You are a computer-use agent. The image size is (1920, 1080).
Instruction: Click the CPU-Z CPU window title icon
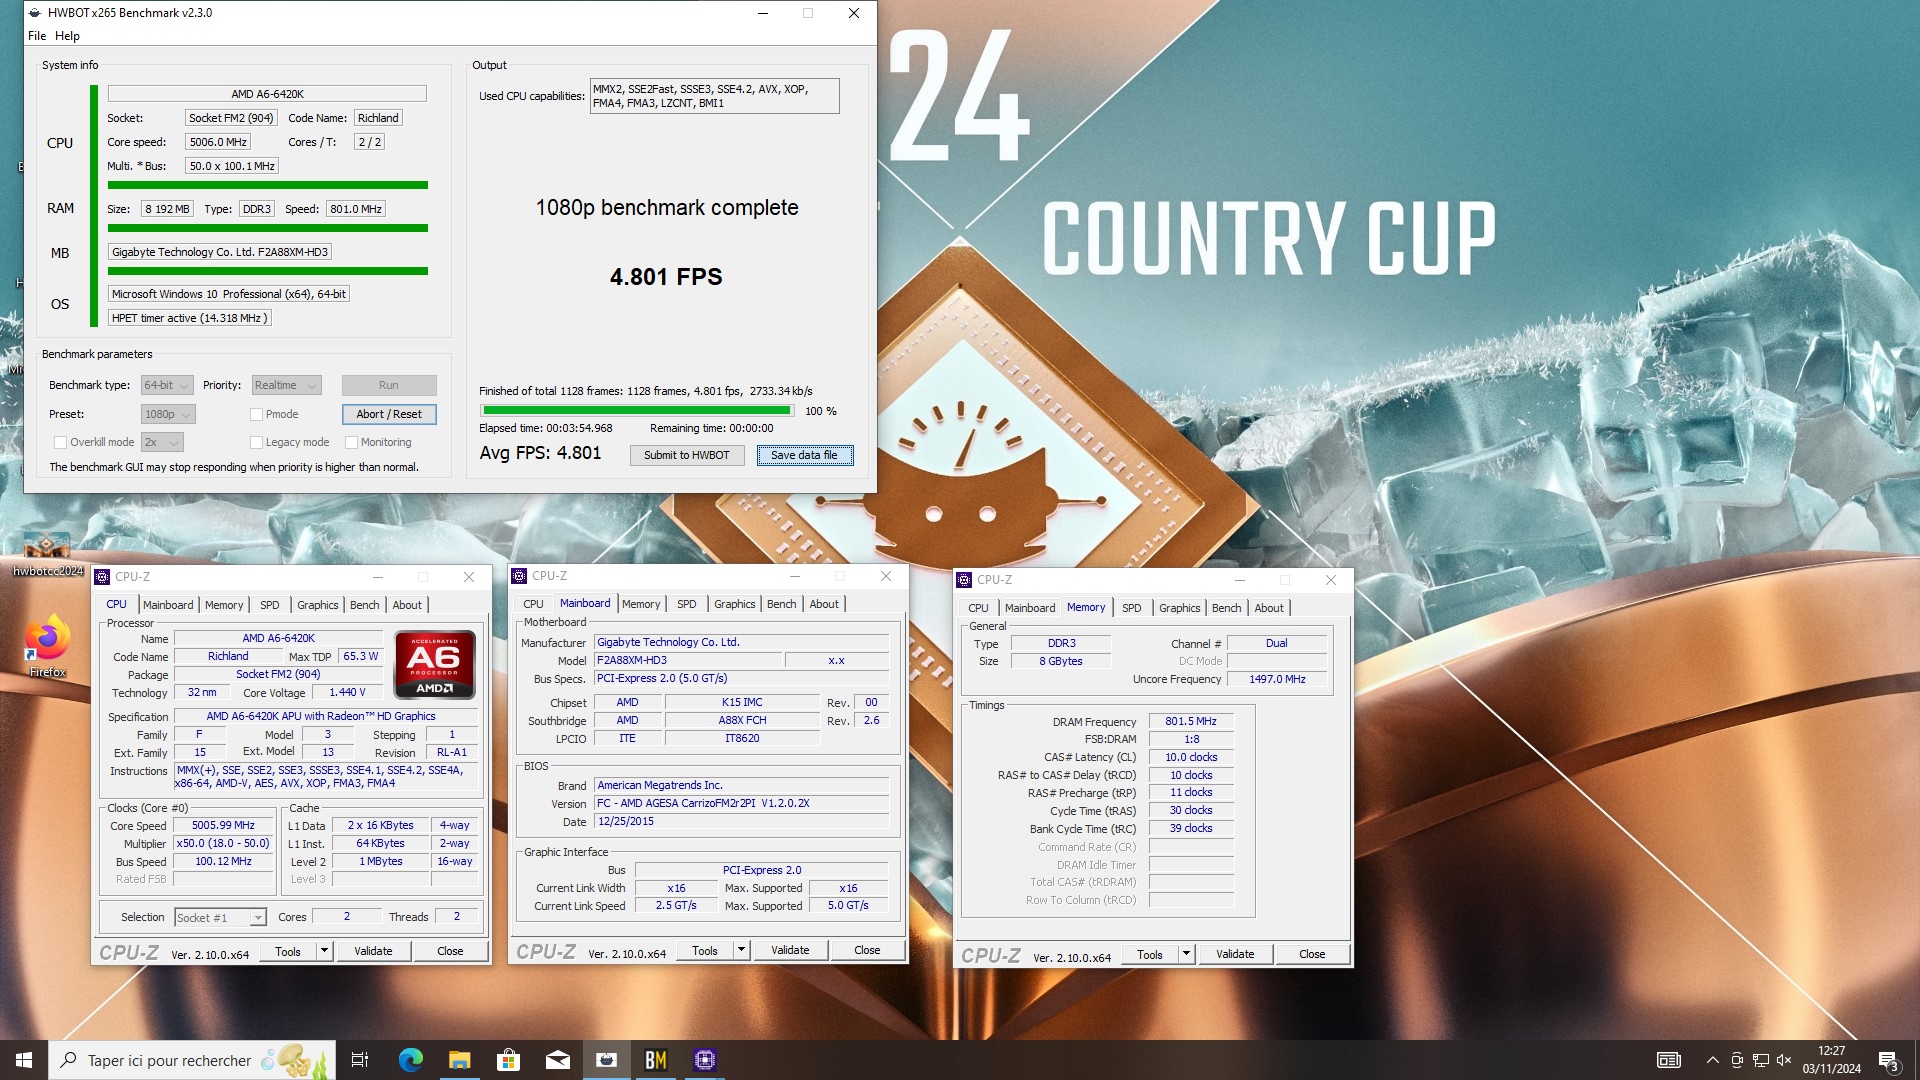click(x=101, y=577)
